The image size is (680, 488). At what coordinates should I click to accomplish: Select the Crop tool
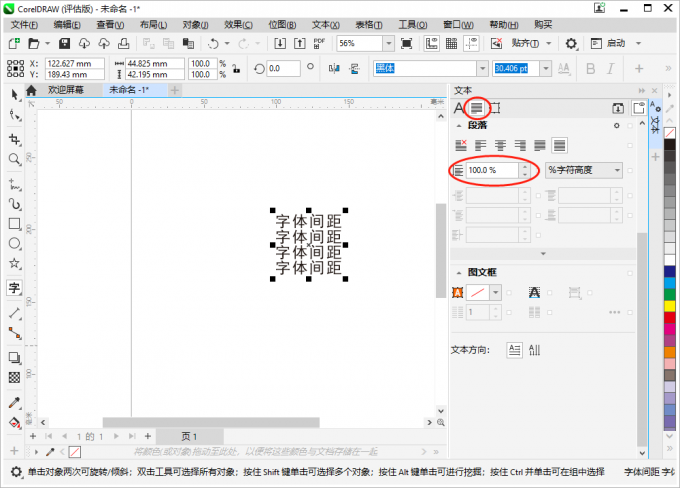pyautogui.click(x=14, y=138)
